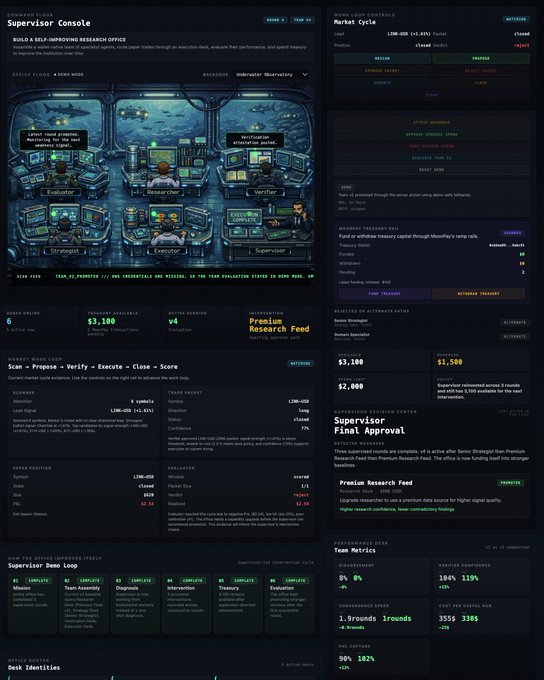Image resolution: width=544 pixels, height=680 pixels.
Task: Open step 02 Team Assembly card
Action: (84, 604)
